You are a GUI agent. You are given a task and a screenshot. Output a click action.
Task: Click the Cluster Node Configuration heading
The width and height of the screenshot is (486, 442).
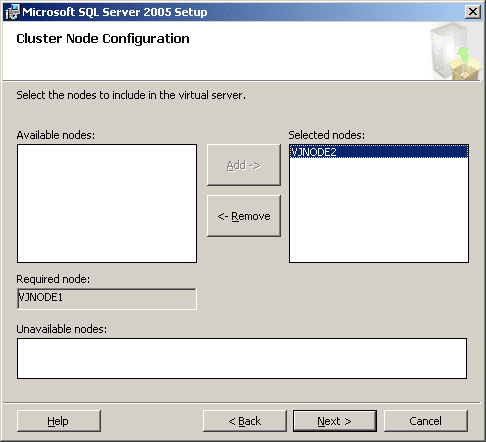[x=103, y=39]
